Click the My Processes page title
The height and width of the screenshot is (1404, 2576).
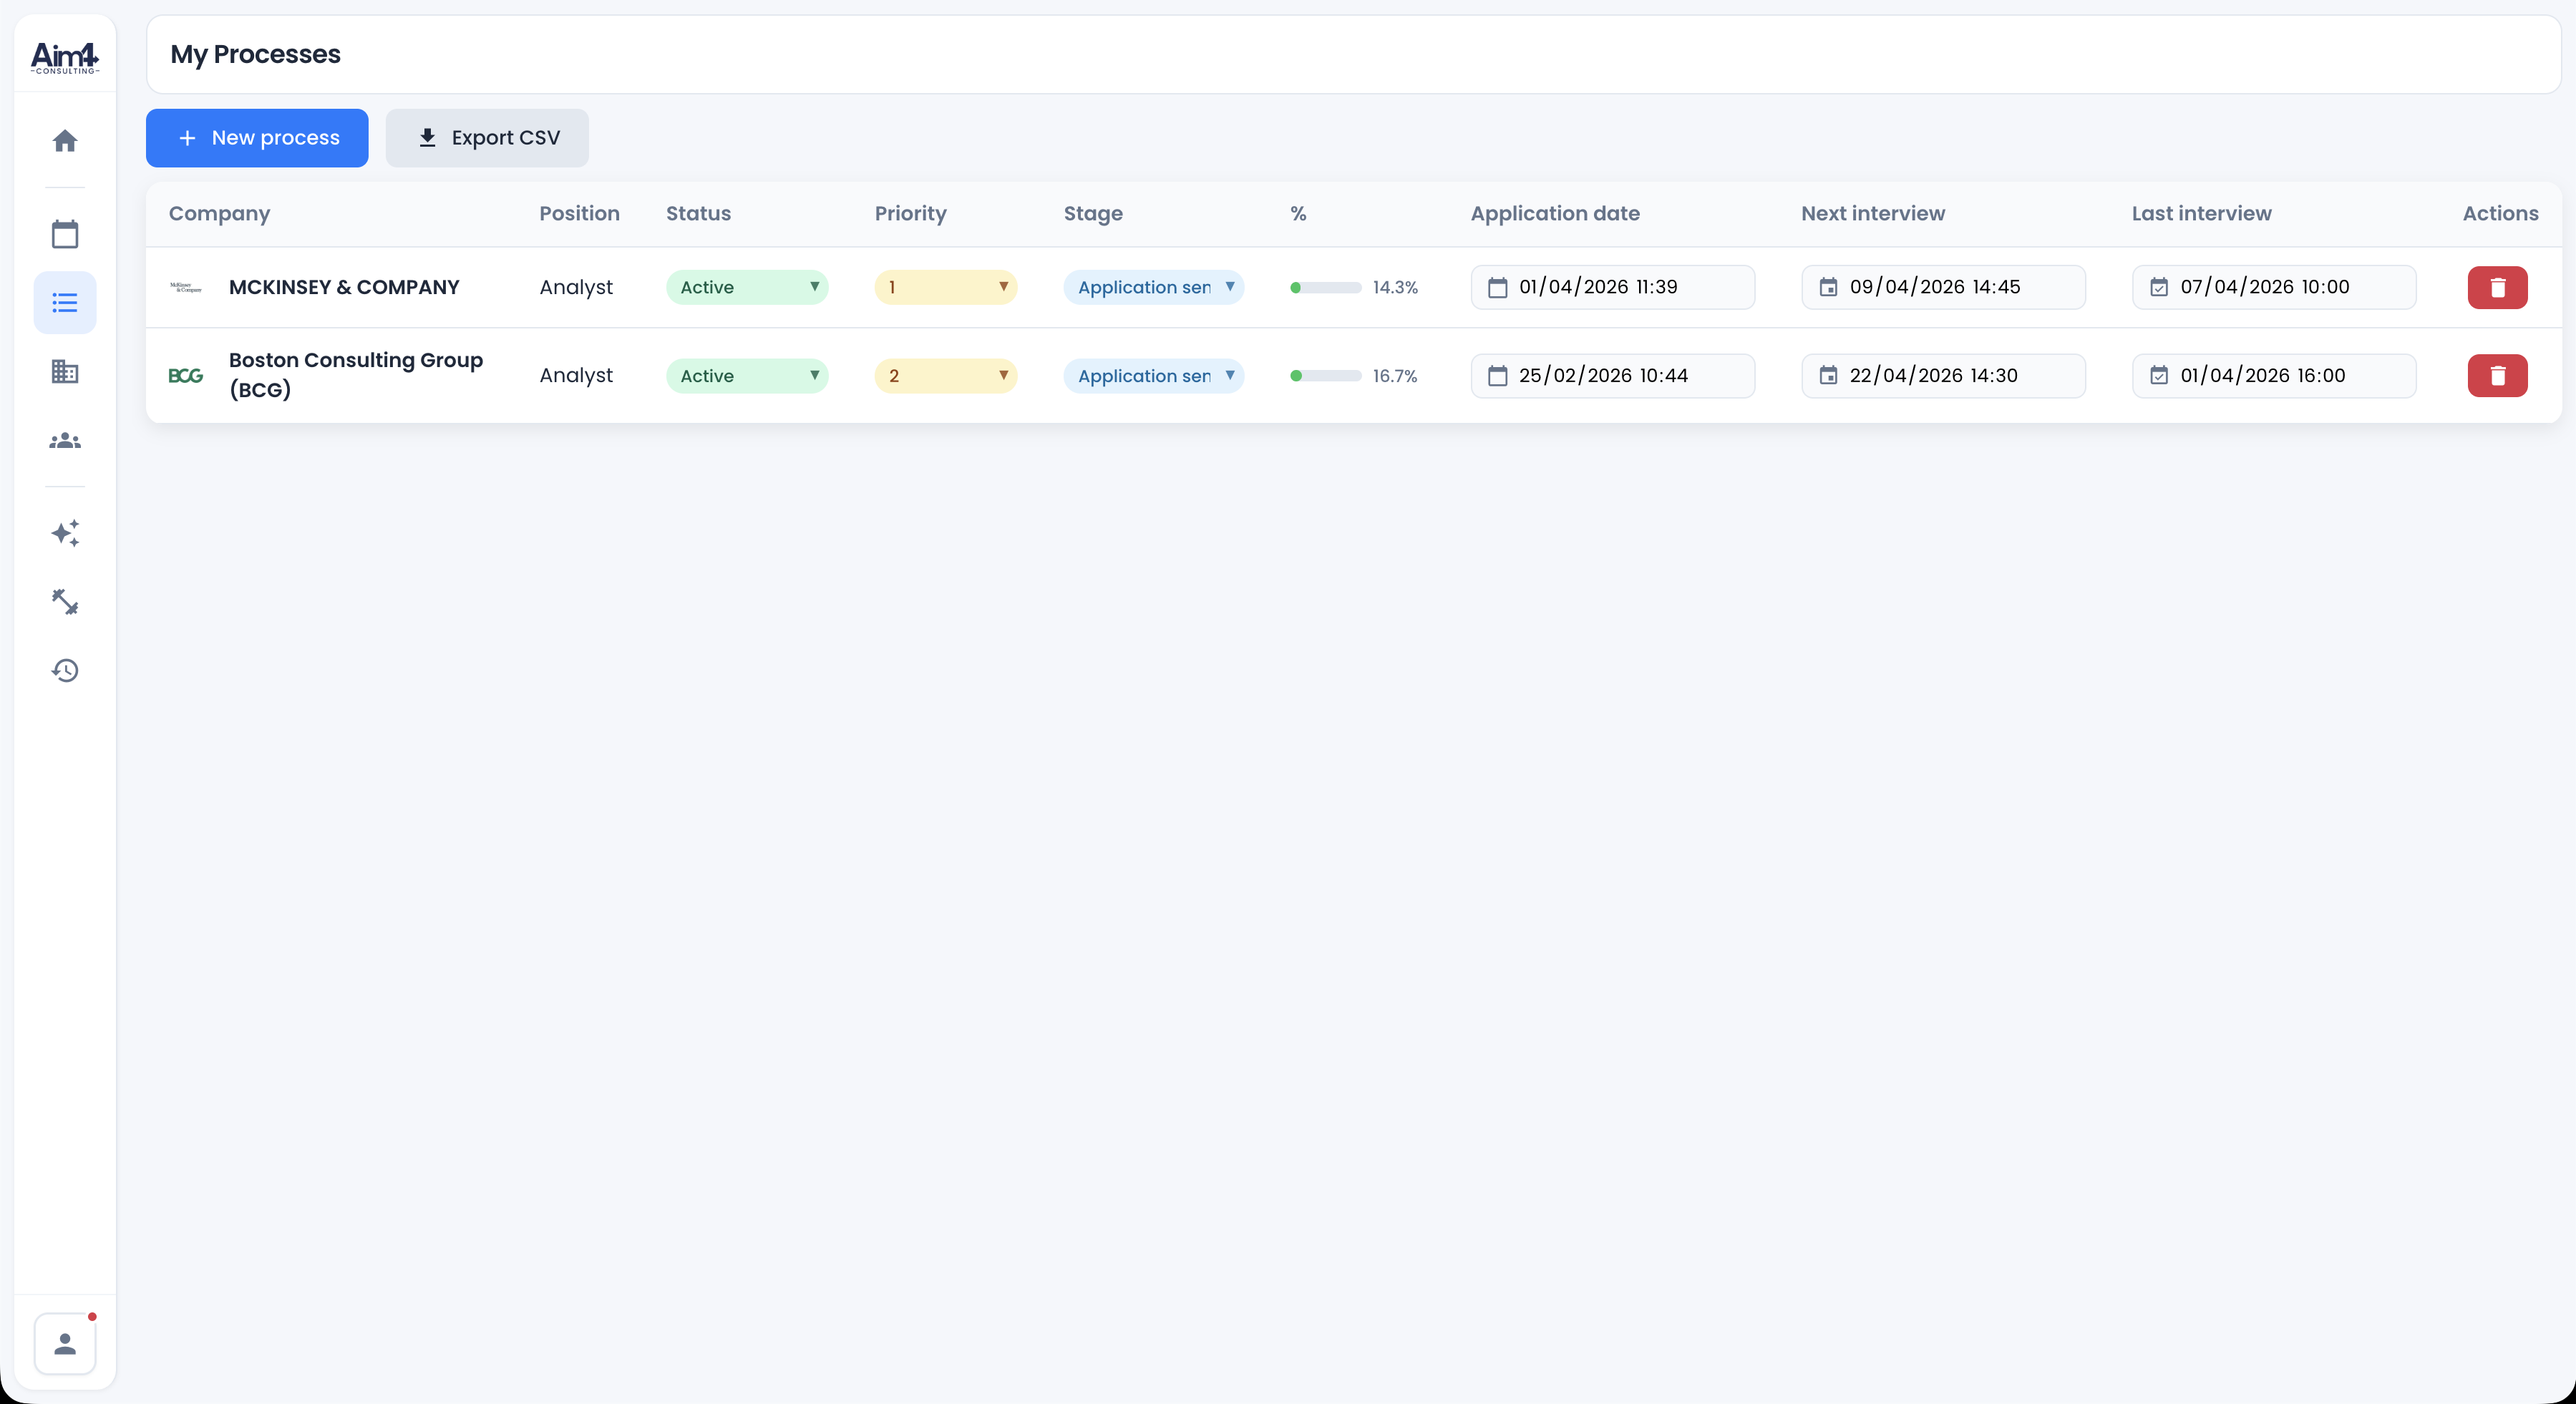pos(255,54)
